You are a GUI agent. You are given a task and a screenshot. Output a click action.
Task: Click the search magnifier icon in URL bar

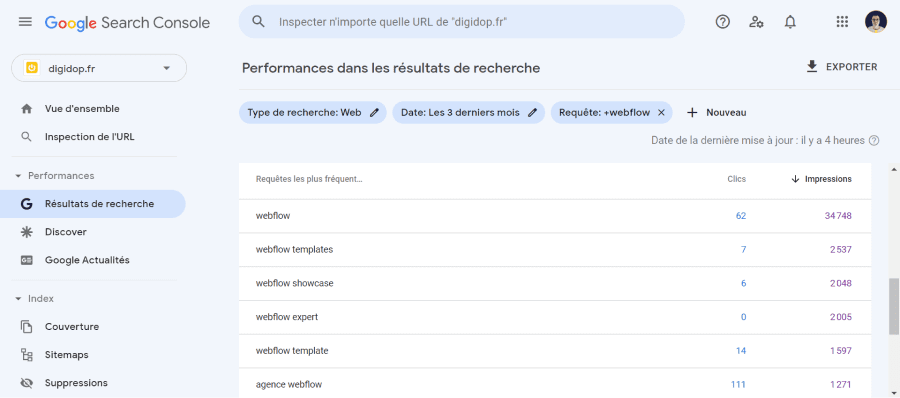pos(259,22)
